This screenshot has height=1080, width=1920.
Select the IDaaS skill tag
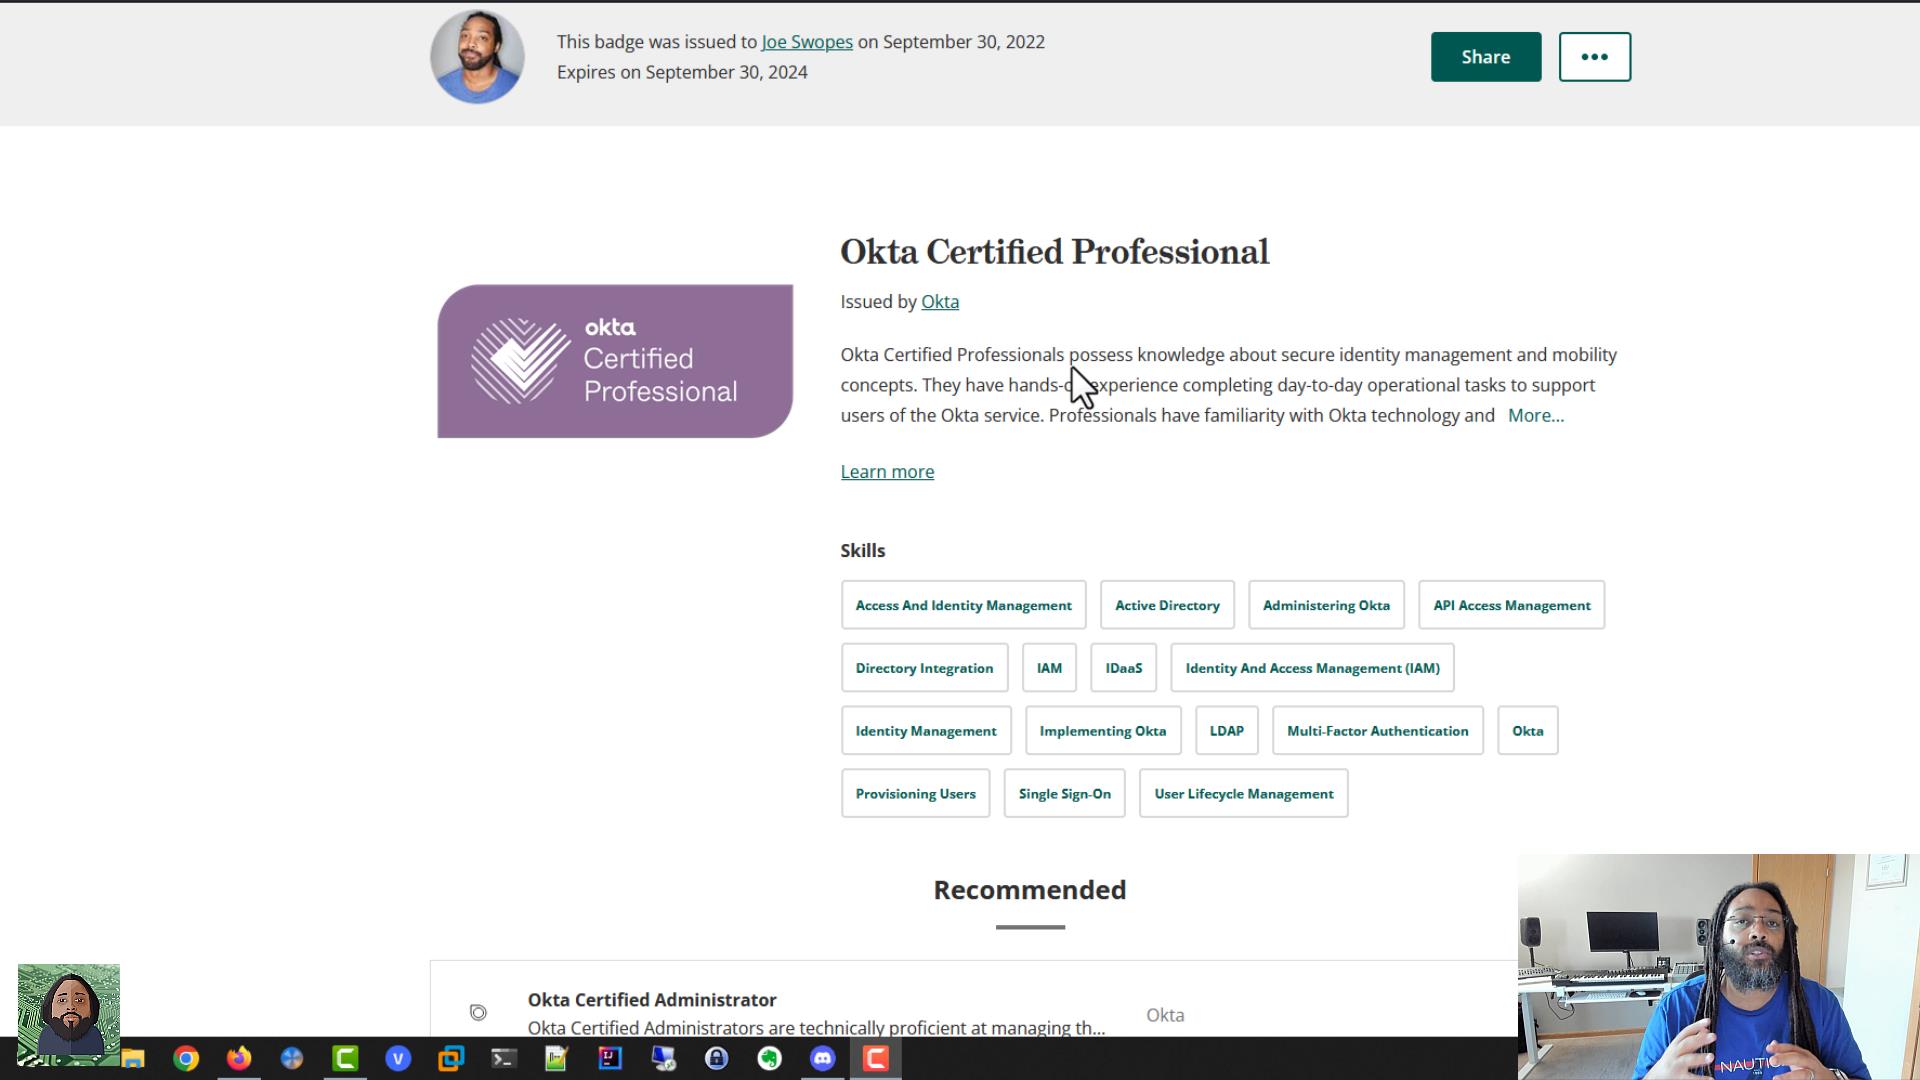click(1123, 668)
